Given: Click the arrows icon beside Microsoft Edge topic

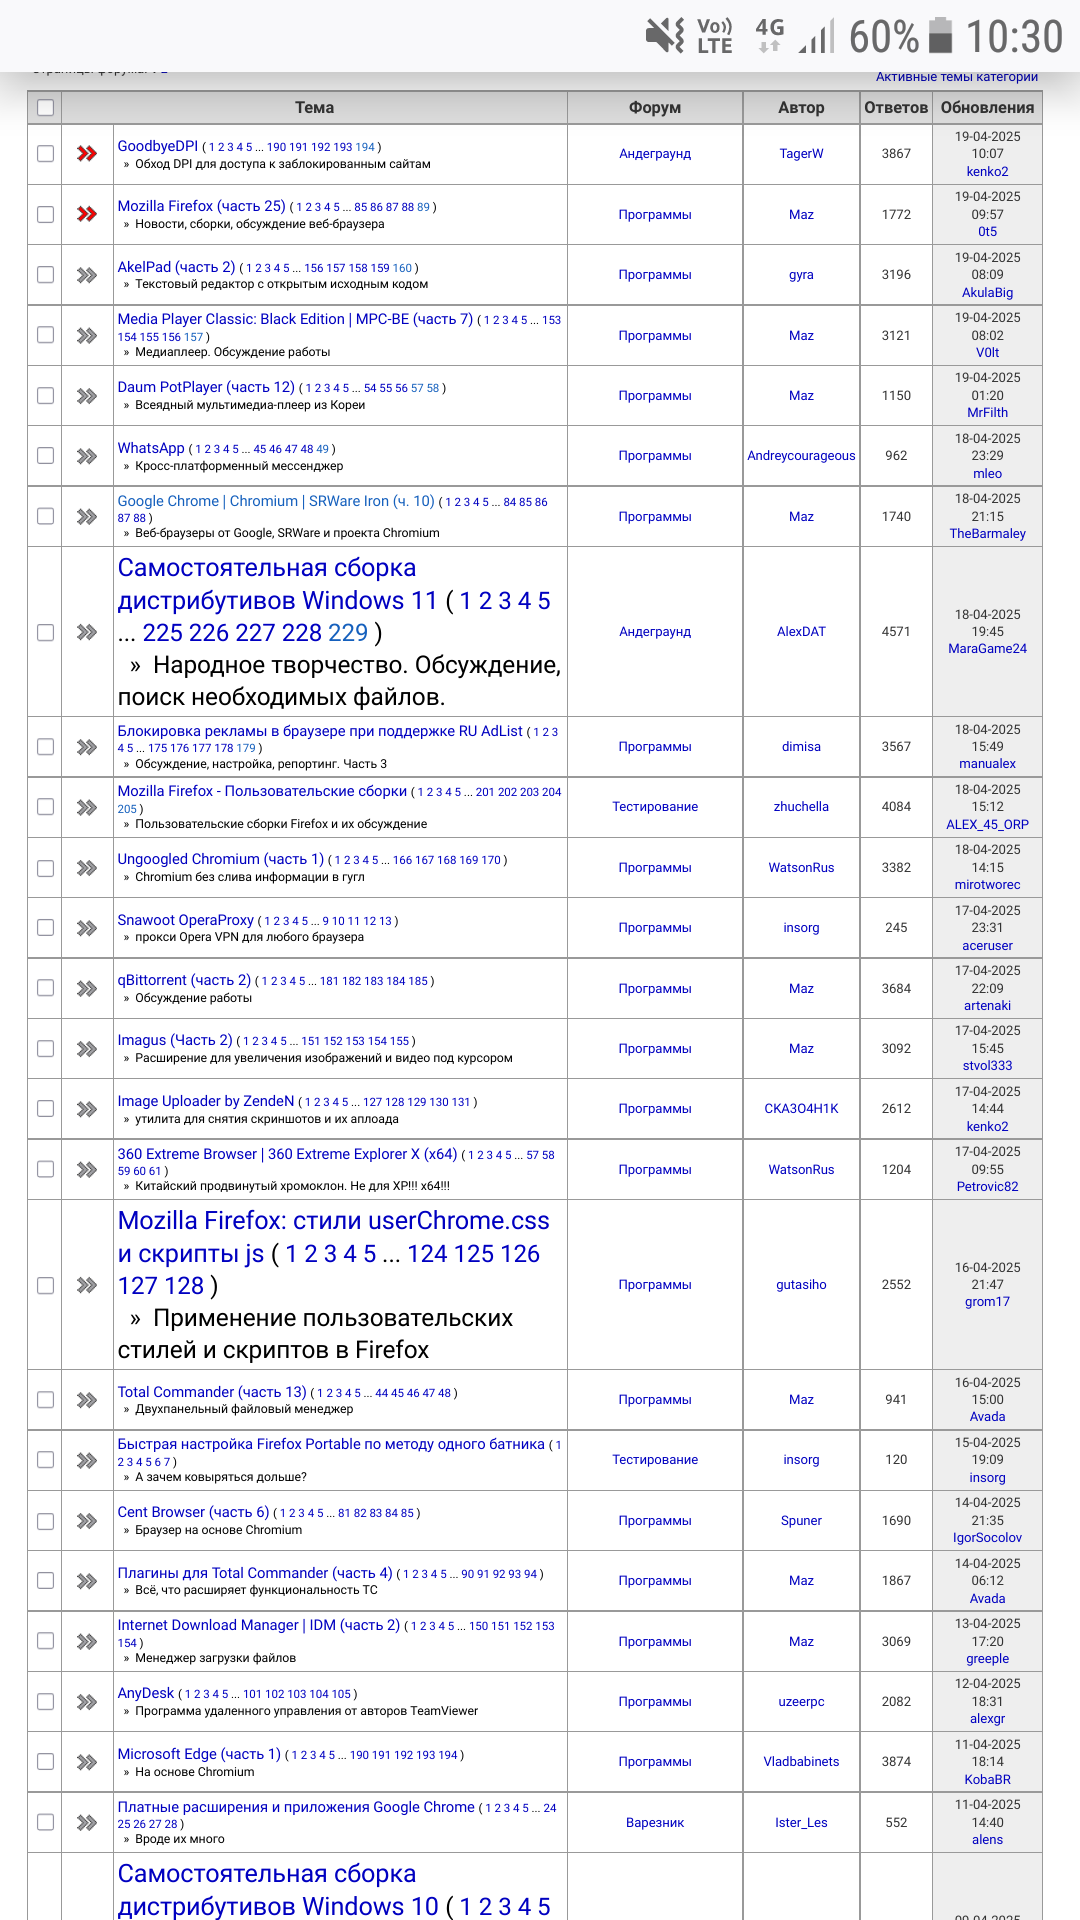Looking at the screenshot, I should click(87, 1762).
